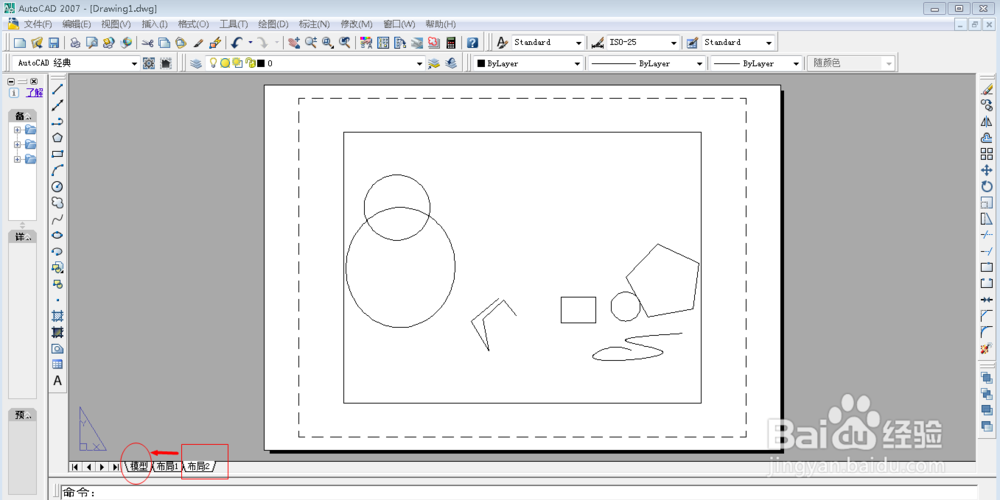Open the 标注(N) menu
This screenshot has width=1000, height=500.
pos(314,24)
